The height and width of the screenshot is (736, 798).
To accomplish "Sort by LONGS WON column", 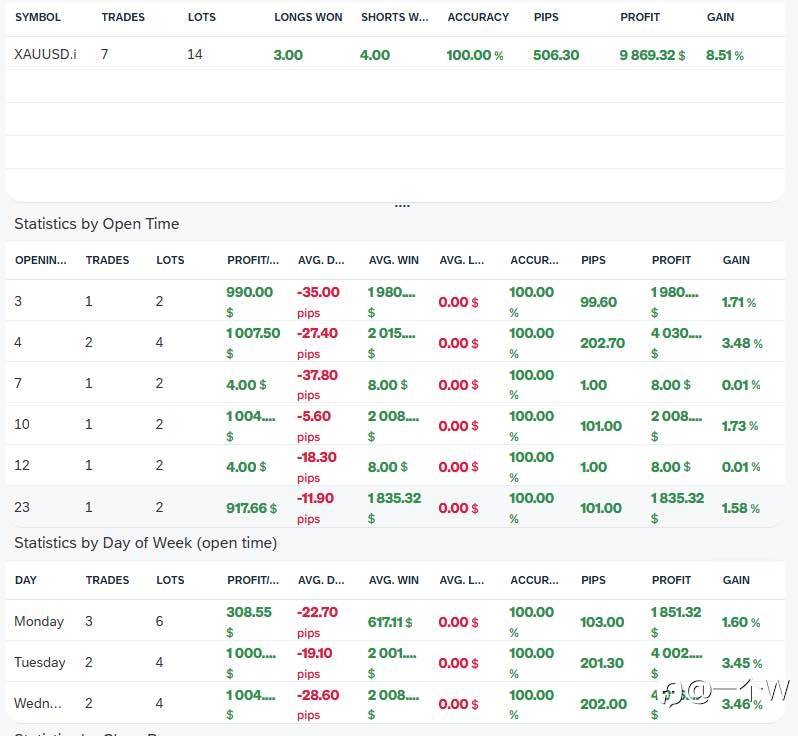I will (308, 17).
